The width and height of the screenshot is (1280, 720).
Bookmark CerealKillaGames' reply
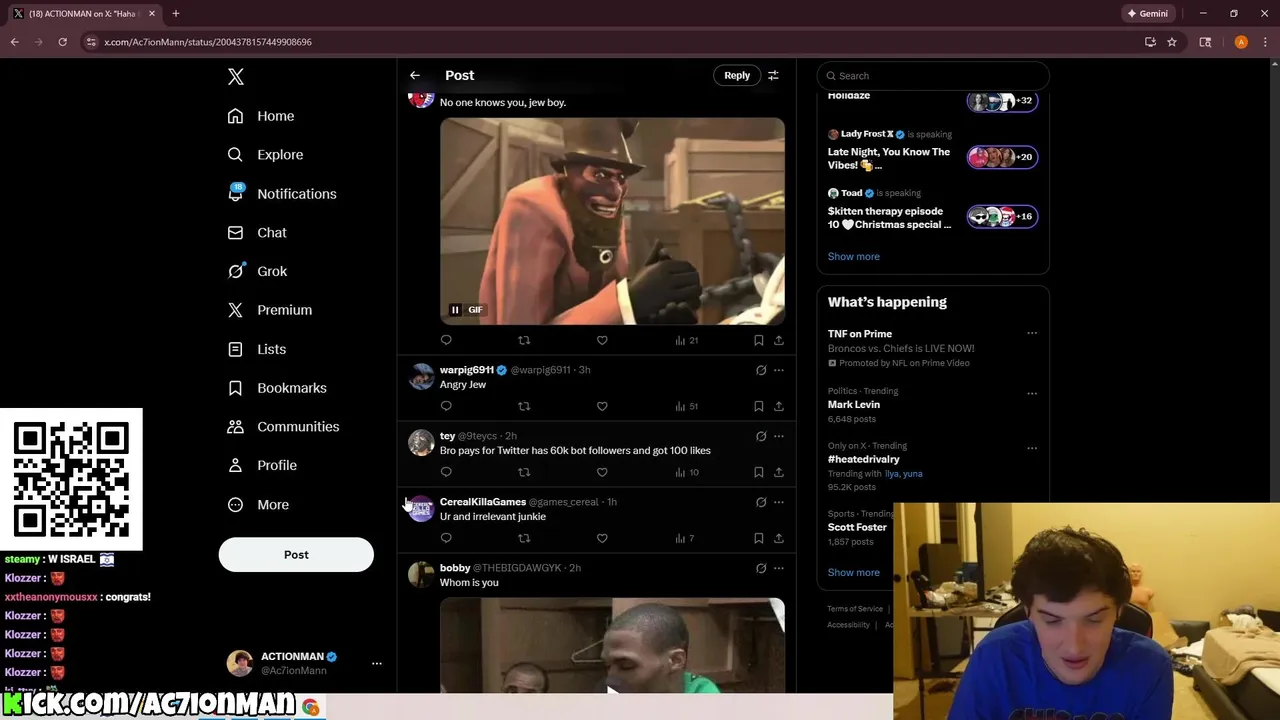coord(759,538)
